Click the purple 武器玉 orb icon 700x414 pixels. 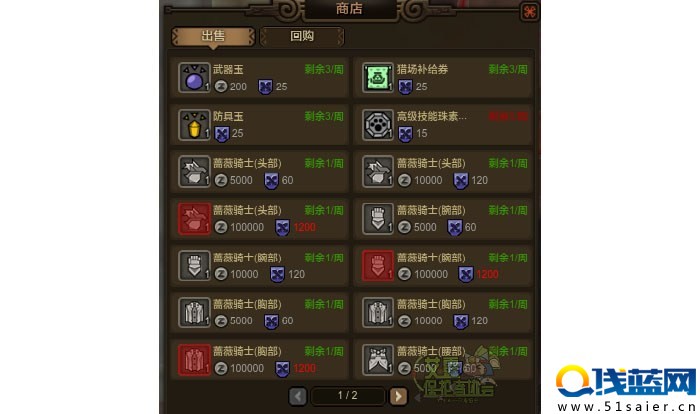(x=194, y=78)
